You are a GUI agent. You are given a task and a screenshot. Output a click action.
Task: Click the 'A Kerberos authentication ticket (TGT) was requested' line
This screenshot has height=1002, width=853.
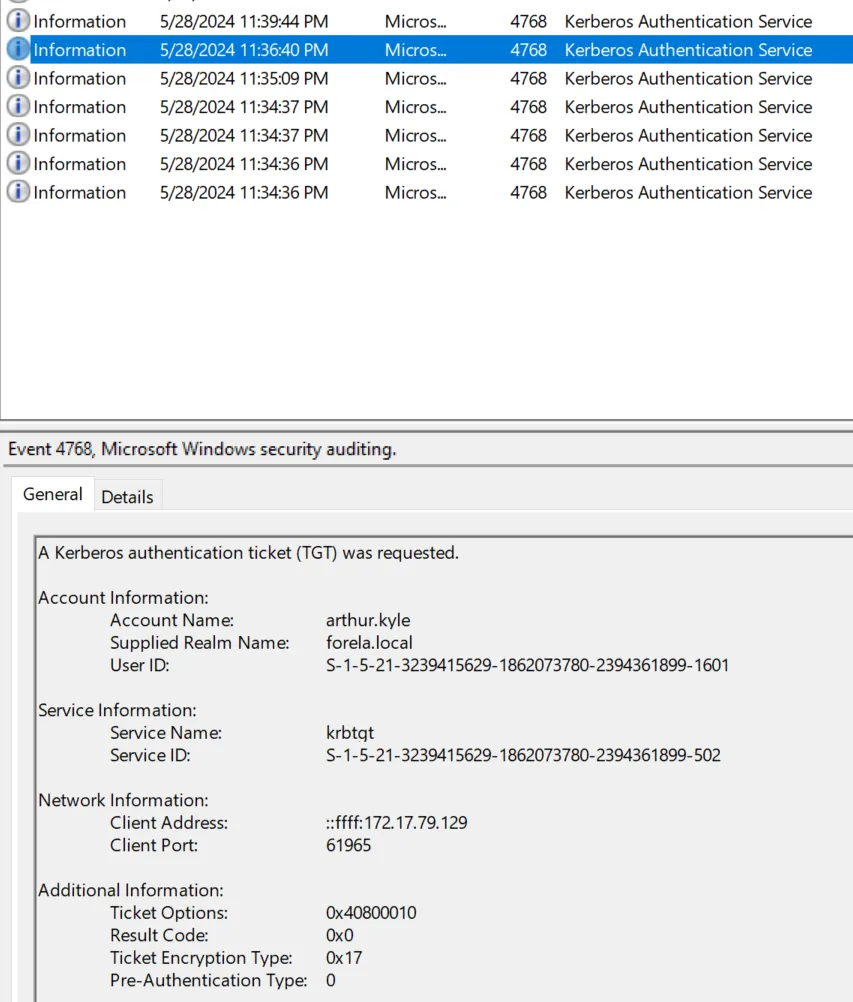click(x=248, y=553)
